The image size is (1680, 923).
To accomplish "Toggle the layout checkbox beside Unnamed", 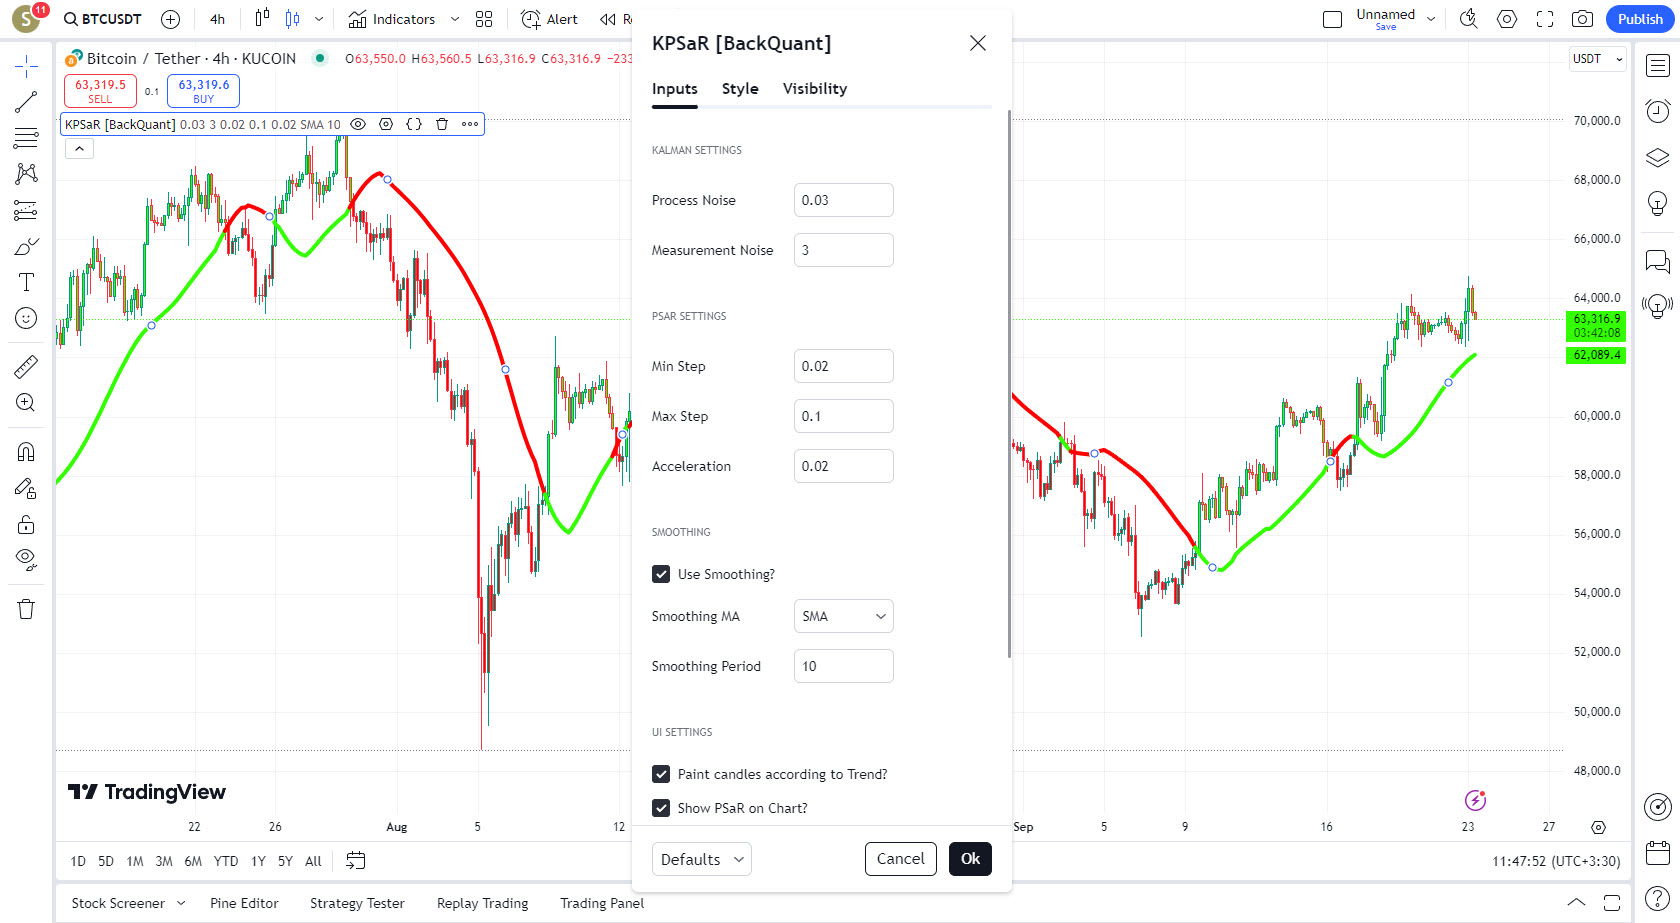I will click(1332, 19).
